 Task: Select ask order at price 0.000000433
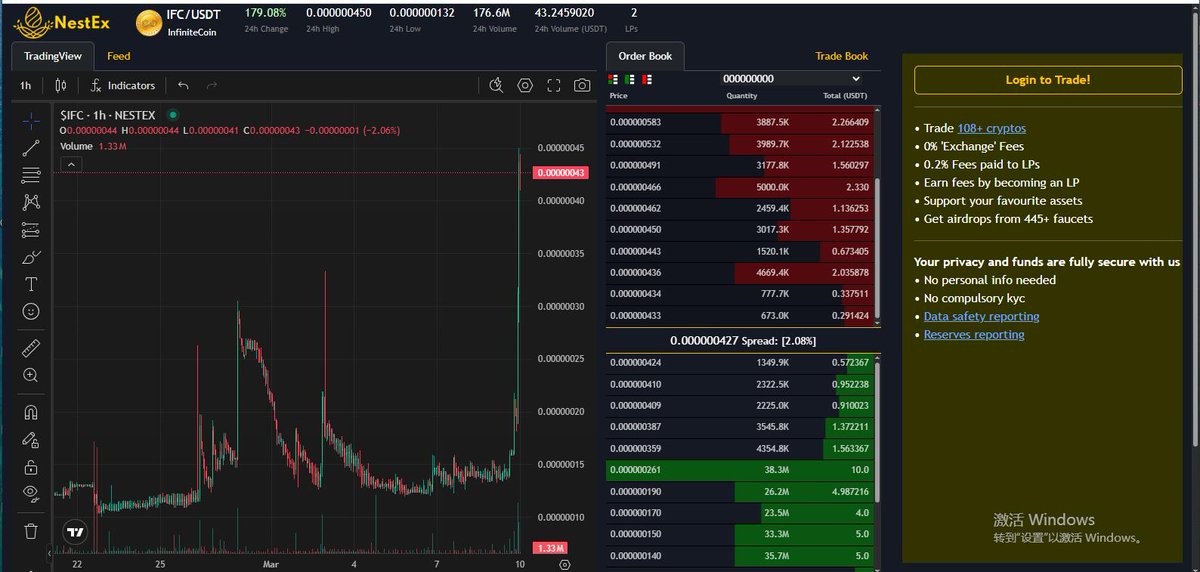pyautogui.click(x=741, y=316)
